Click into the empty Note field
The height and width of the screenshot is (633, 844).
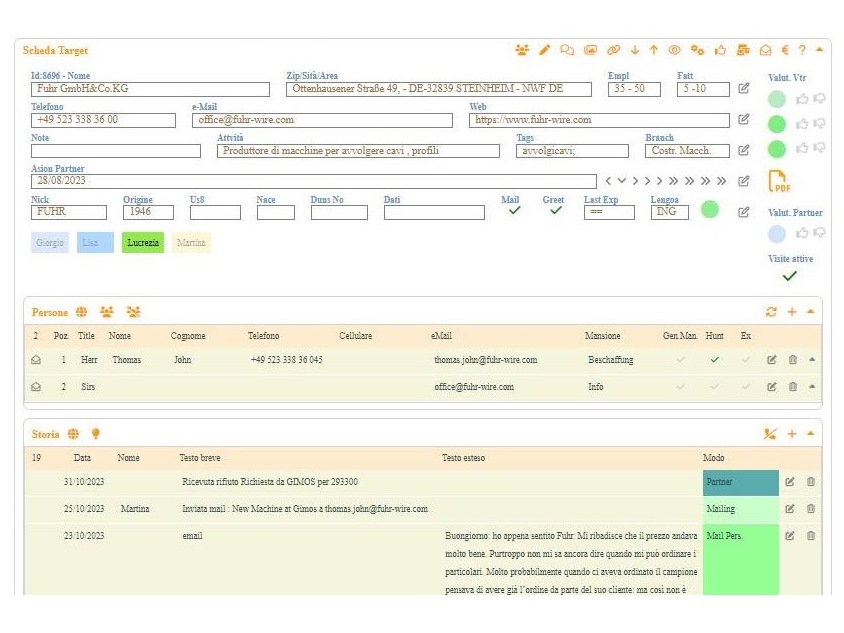[116, 151]
